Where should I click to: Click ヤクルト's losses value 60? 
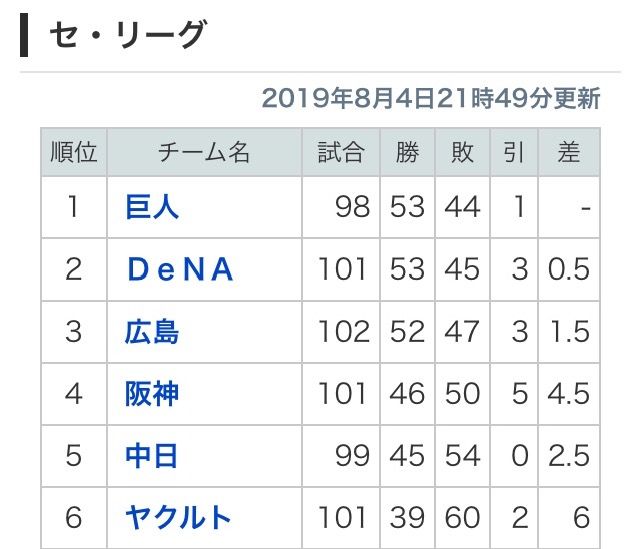click(462, 517)
